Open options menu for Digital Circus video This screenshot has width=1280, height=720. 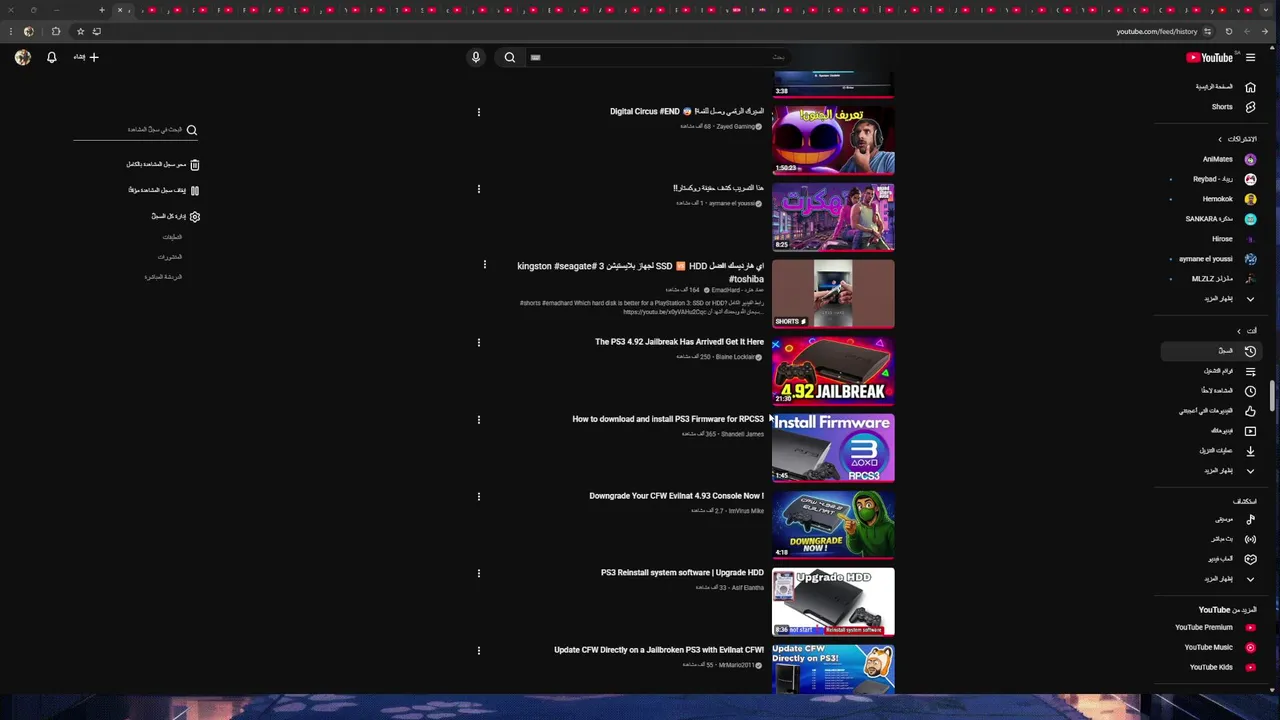(479, 112)
